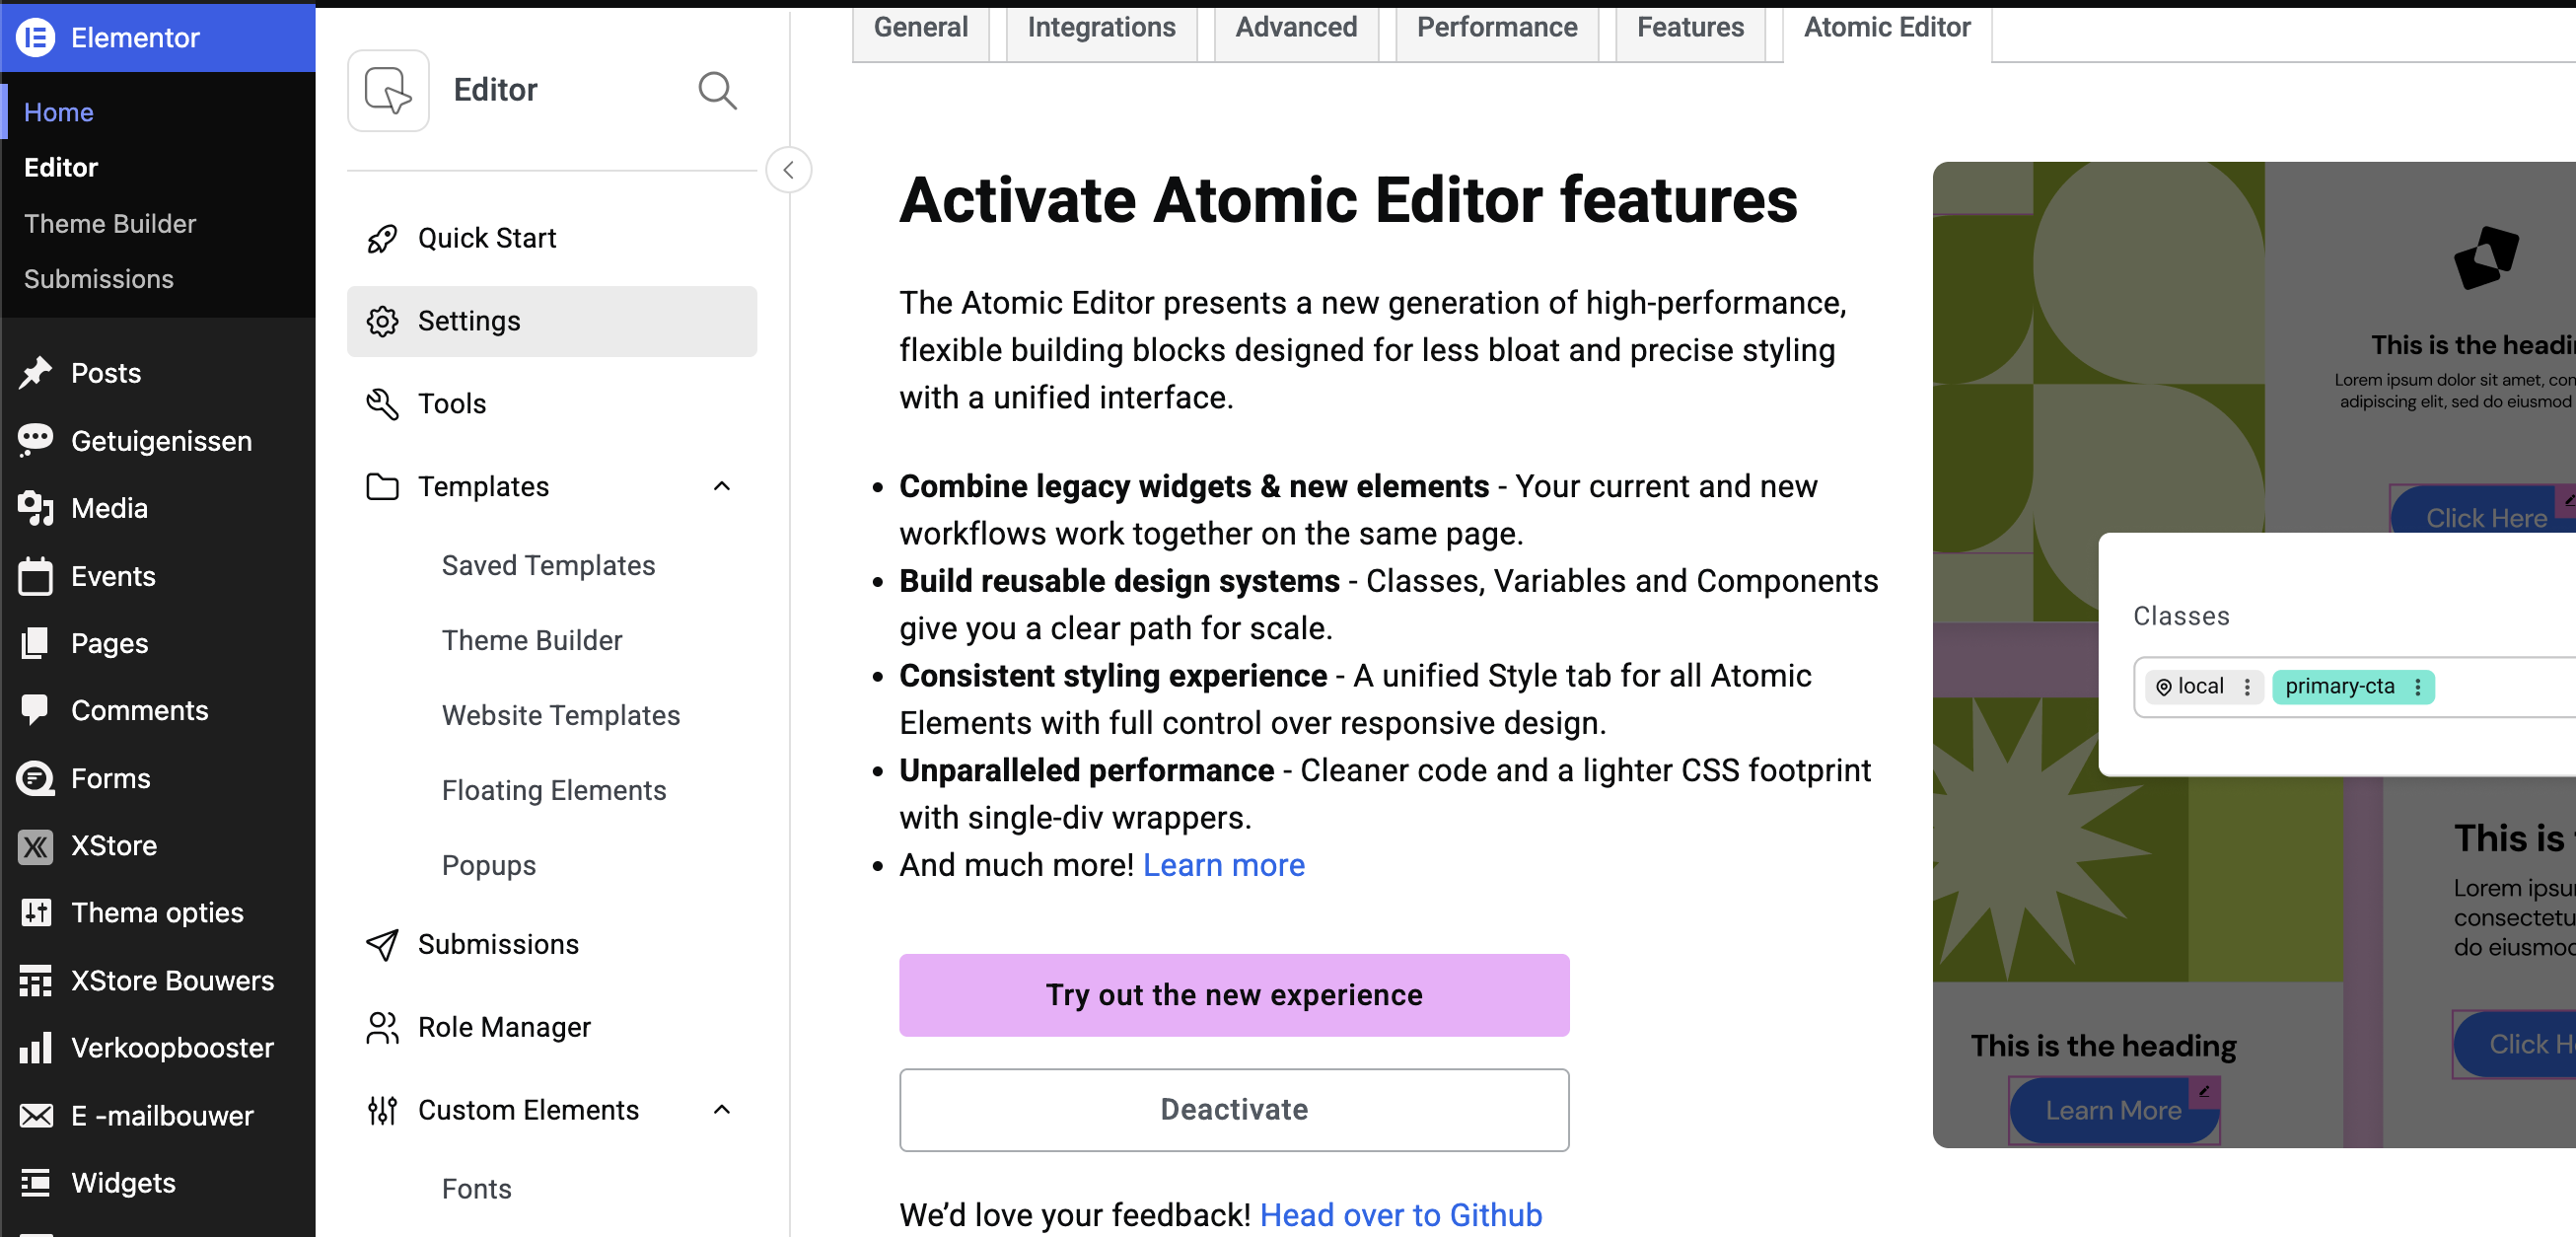Click the Submissions paper plane icon
Viewport: 2576px width, 1237px height.
(382, 945)
